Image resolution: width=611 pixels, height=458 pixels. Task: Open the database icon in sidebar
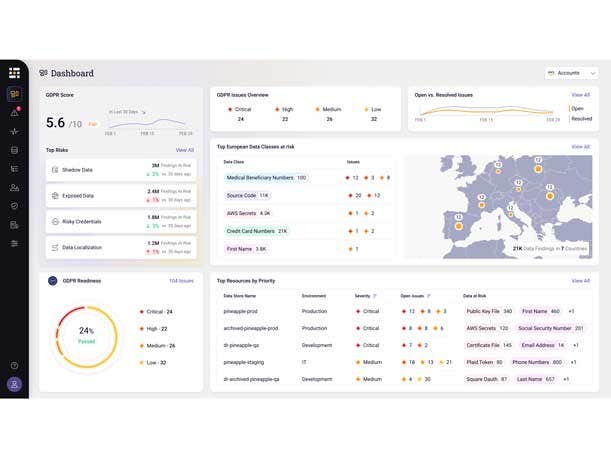[14, 150]
